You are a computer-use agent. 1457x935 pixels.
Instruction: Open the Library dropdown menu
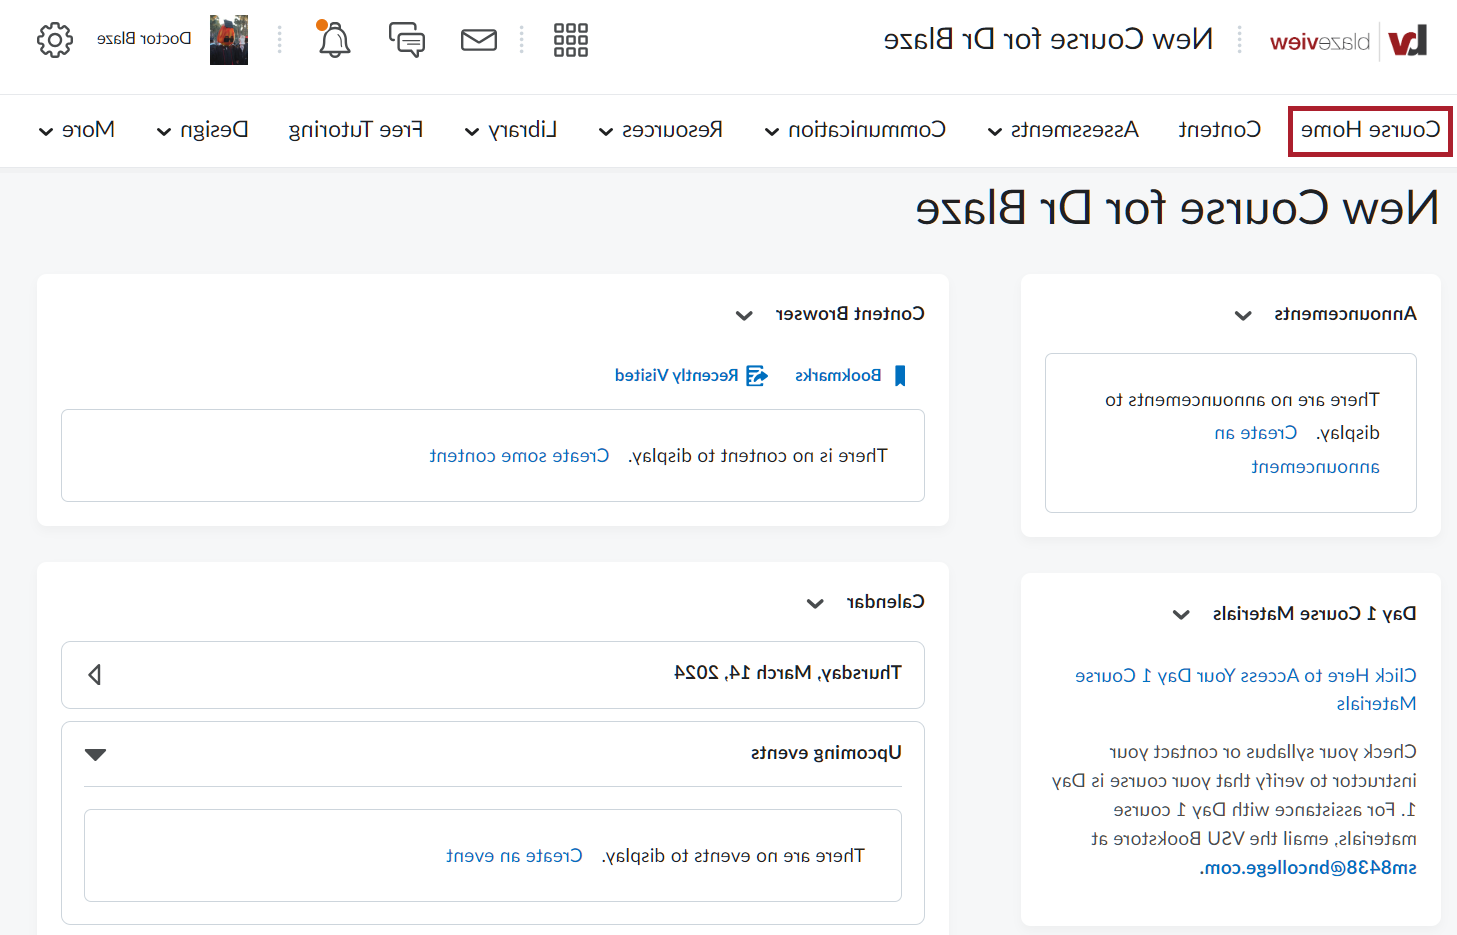point(511,130)
